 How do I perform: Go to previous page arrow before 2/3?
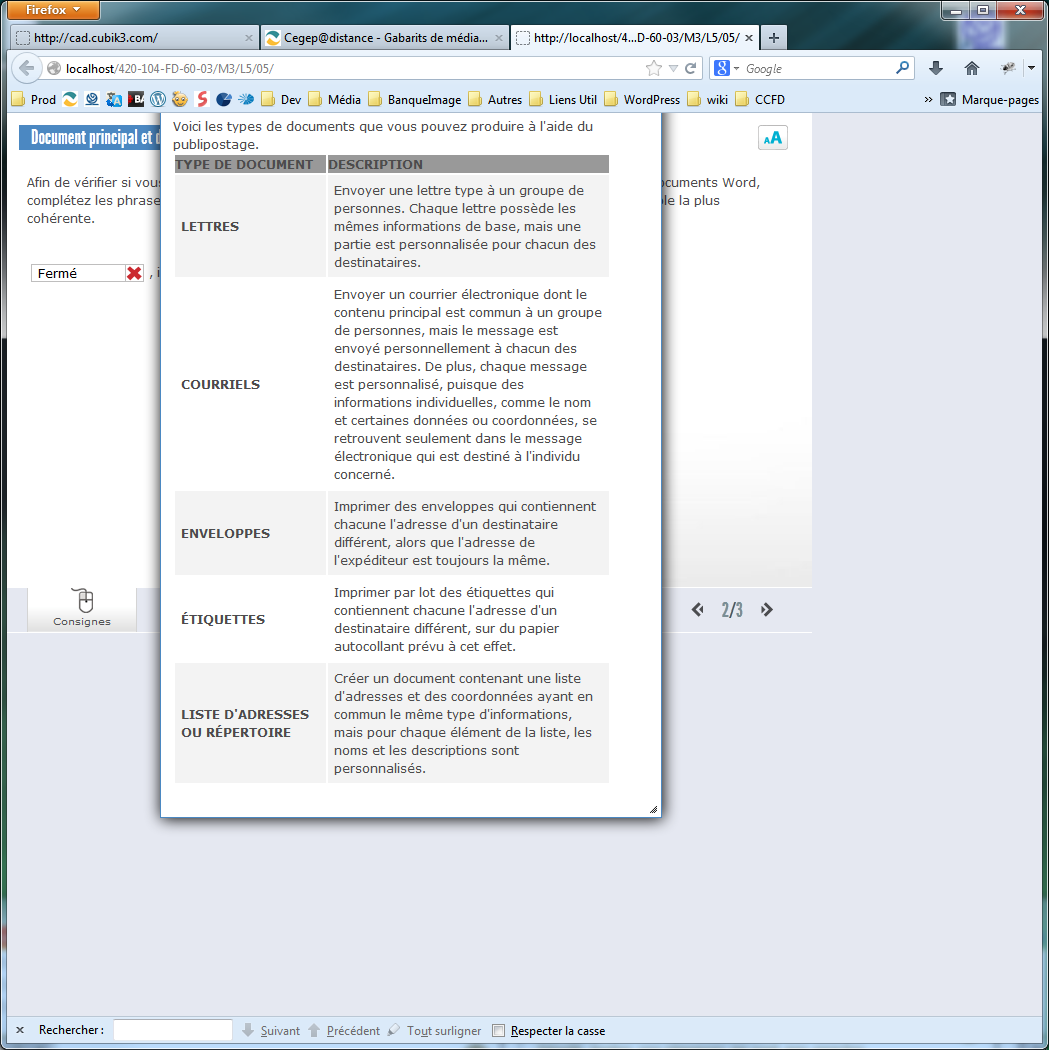697,610
